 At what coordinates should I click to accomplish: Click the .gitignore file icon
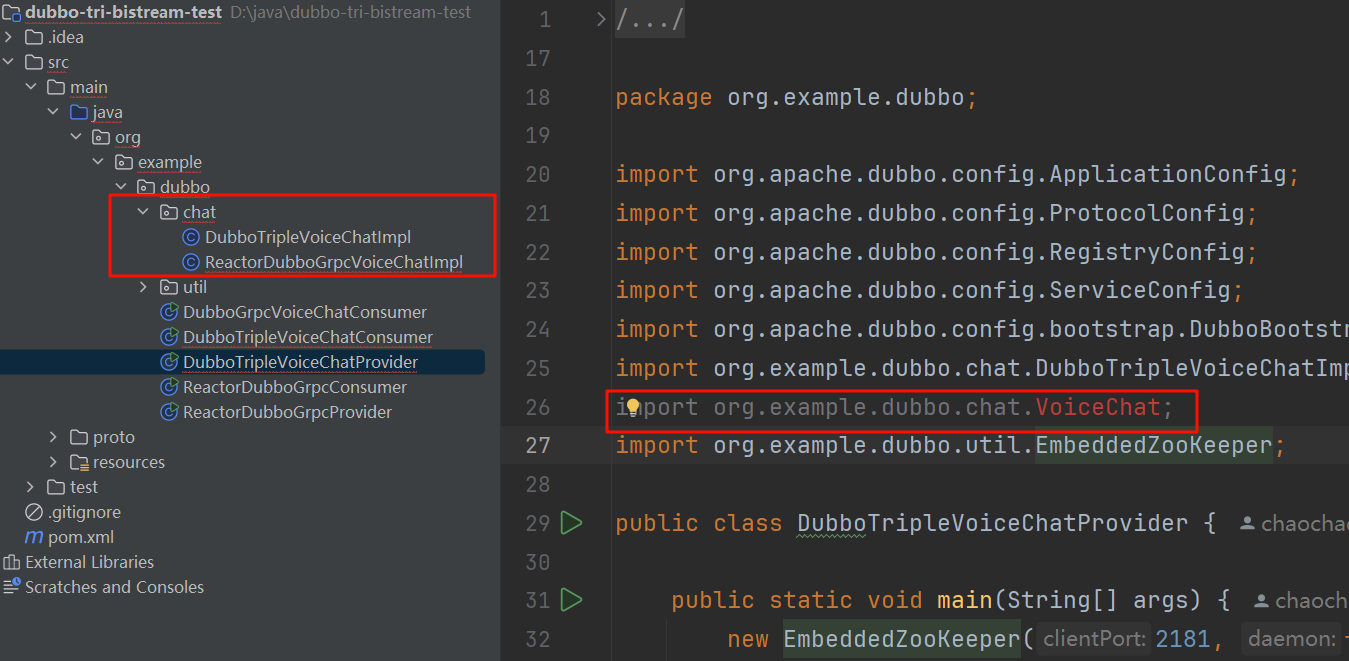34,513
